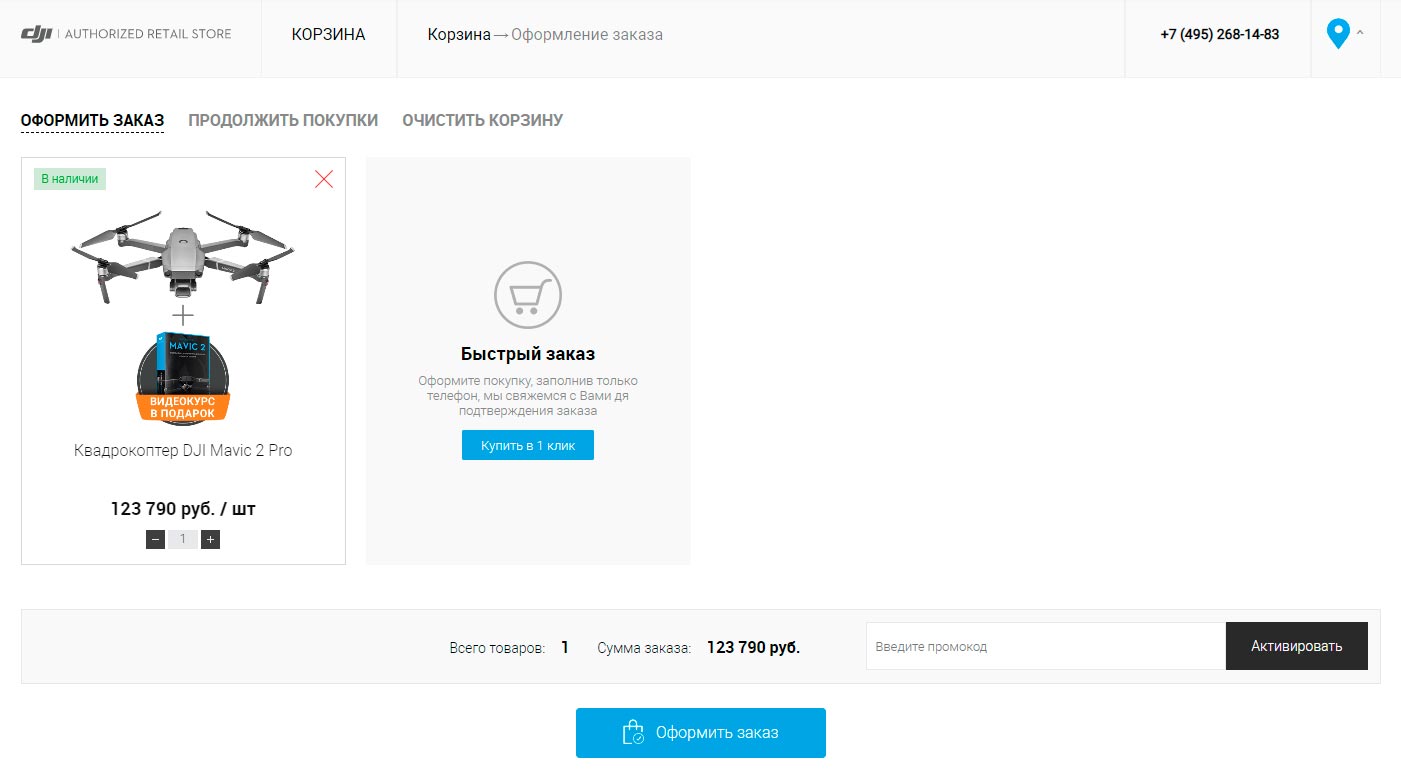This screenshot has width=1401, height=773.
Task: Click the Всего товаров label
Action: point(497,648)
